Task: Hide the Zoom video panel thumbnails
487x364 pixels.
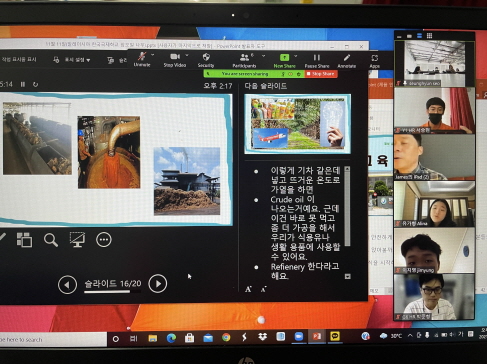Action: [399, 36]
